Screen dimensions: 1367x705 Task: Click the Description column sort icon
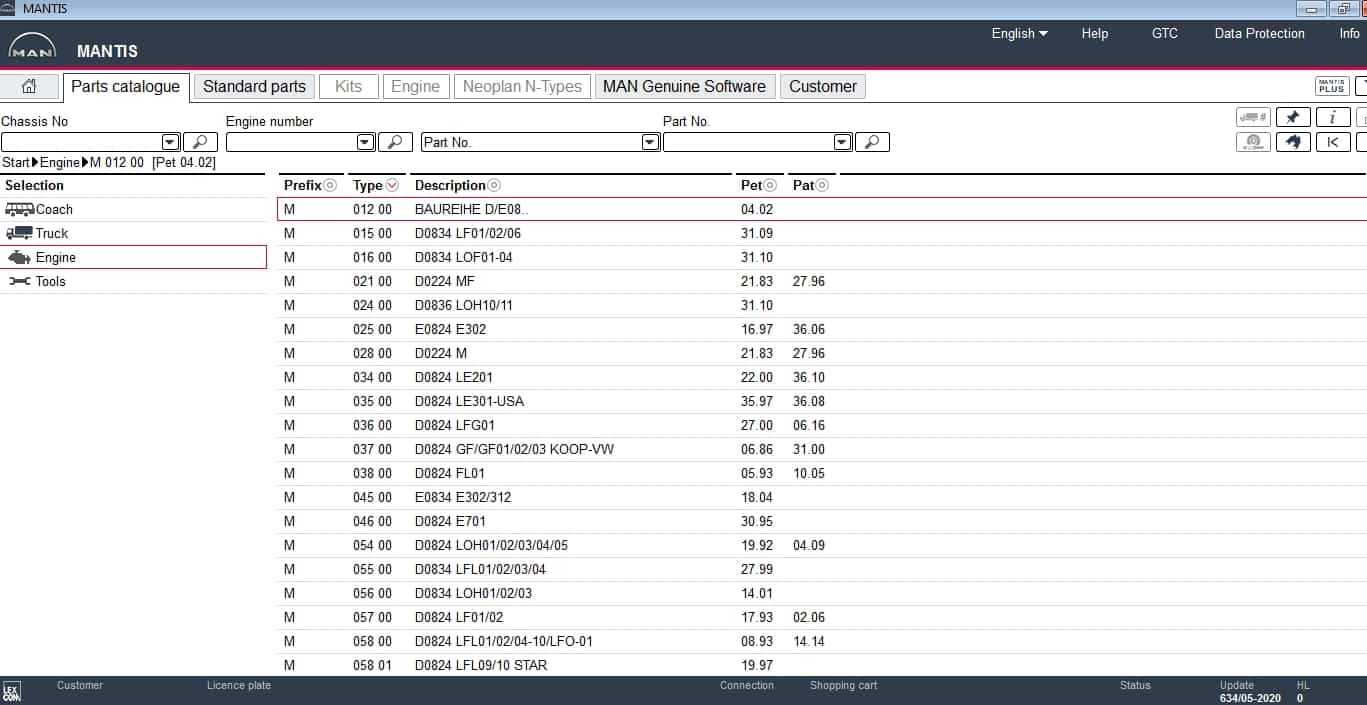point(494,185)
